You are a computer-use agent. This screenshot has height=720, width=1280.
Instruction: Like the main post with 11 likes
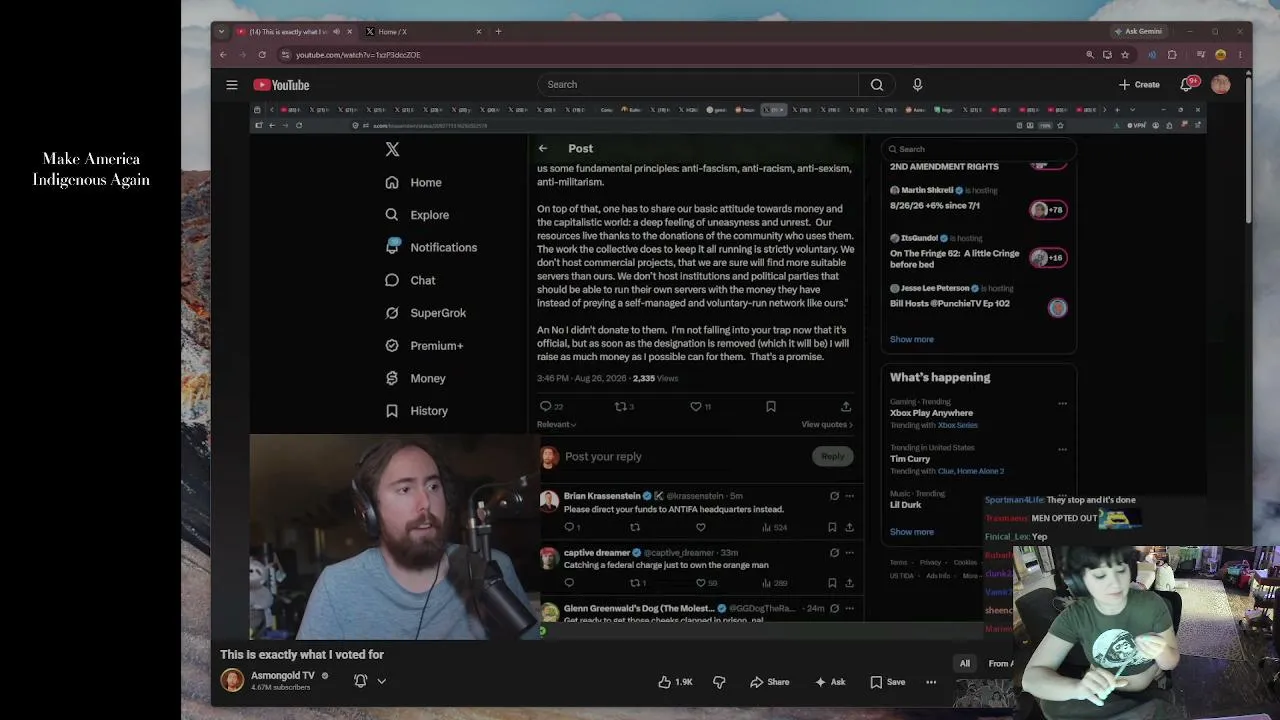coord(696,406)
